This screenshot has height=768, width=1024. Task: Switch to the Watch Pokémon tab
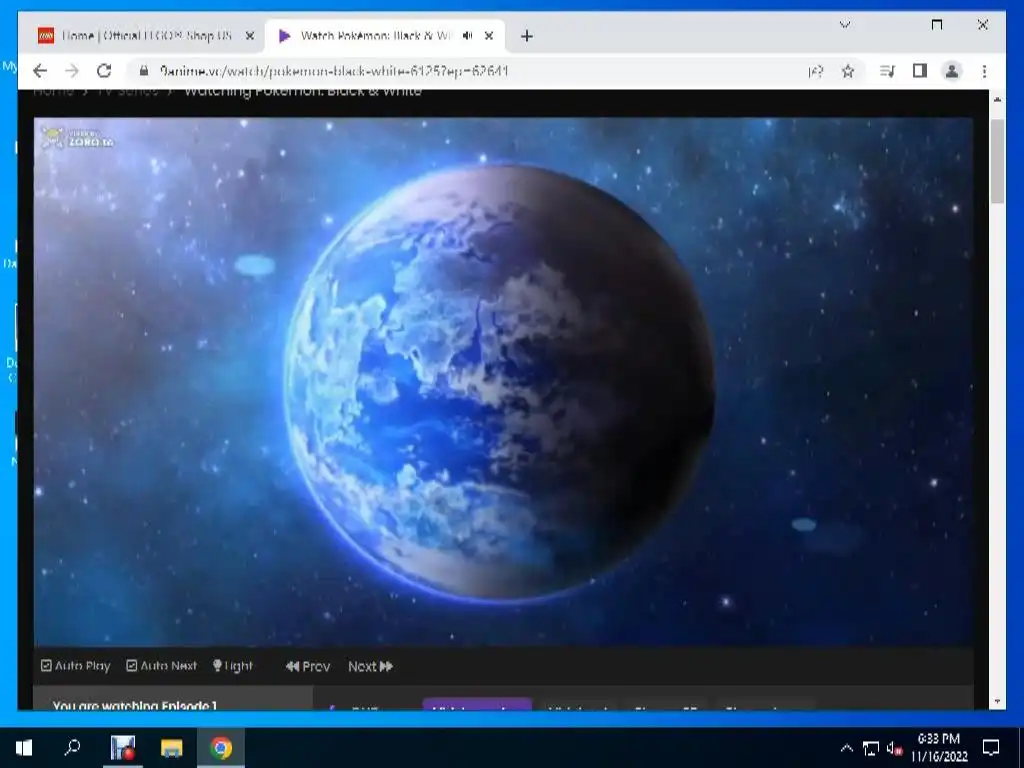click(376, 36)
